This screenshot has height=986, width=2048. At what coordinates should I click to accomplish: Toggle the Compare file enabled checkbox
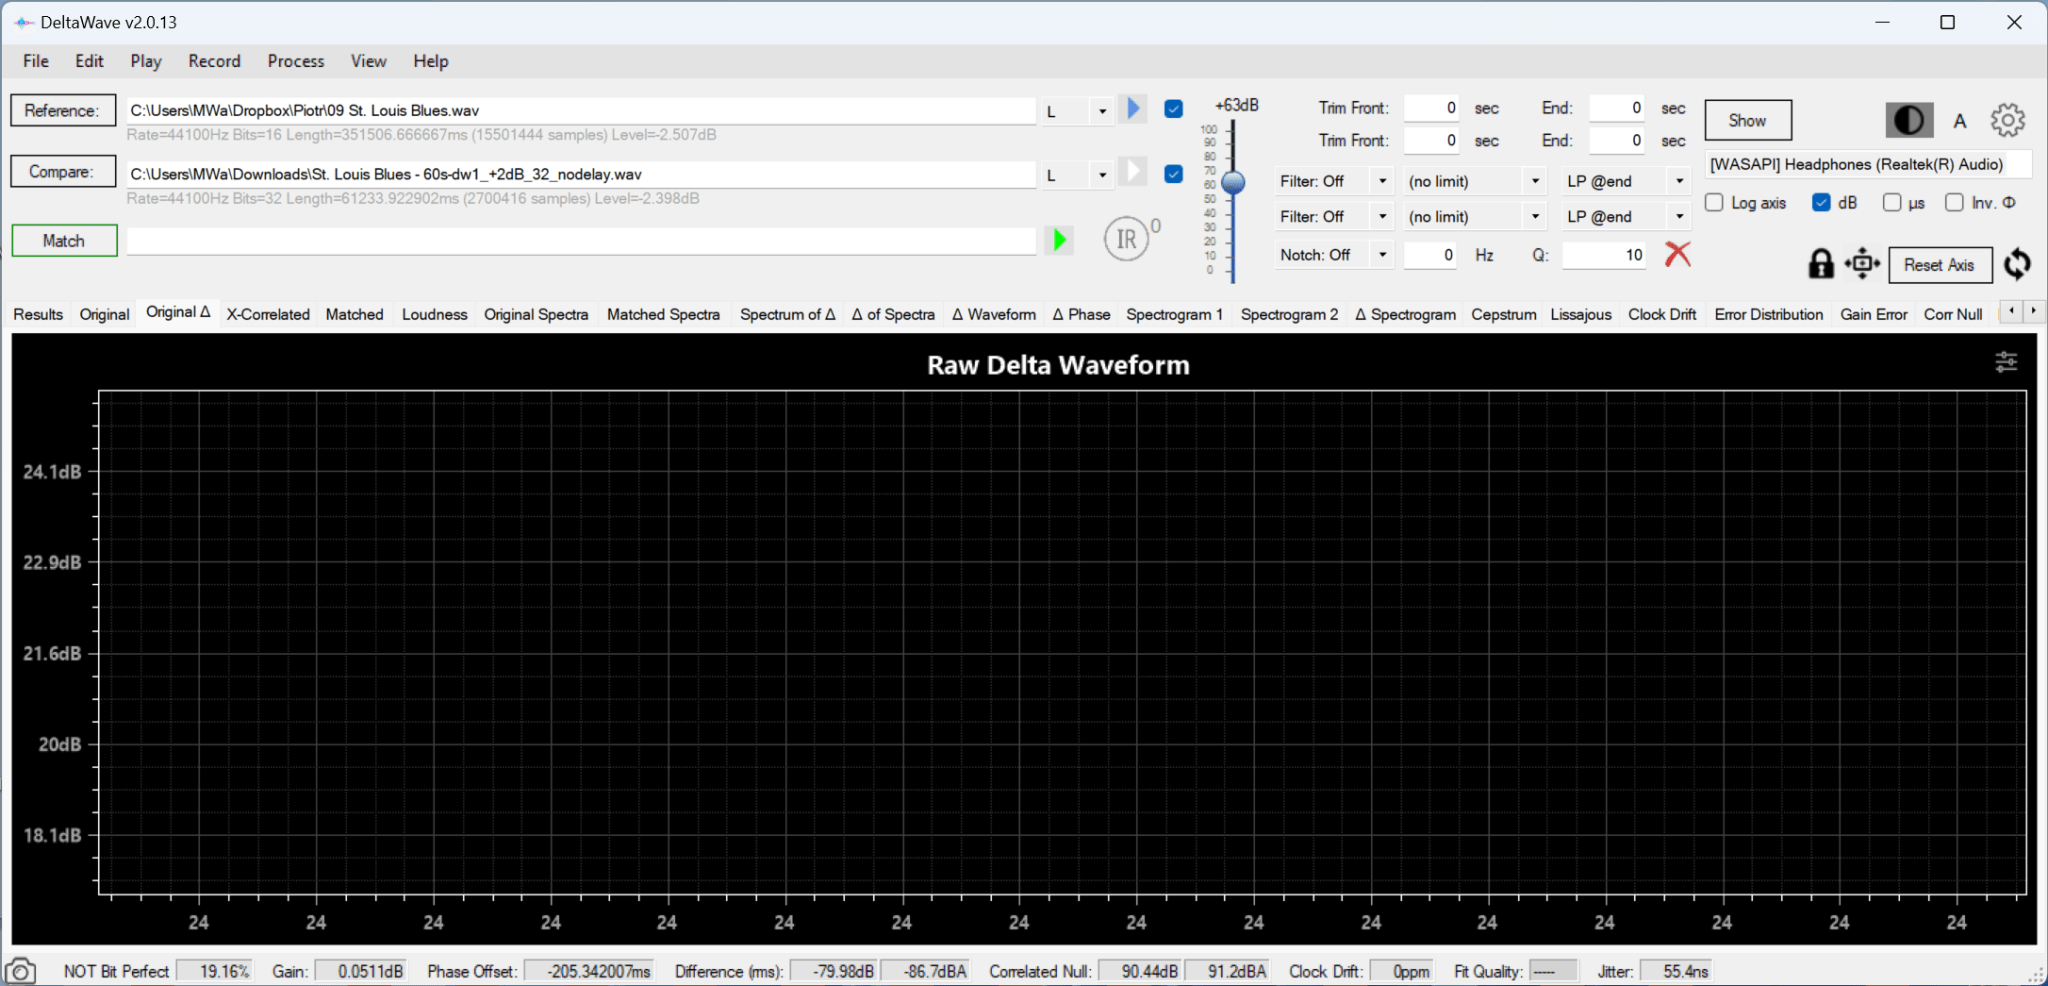(x=1174, y=174)
